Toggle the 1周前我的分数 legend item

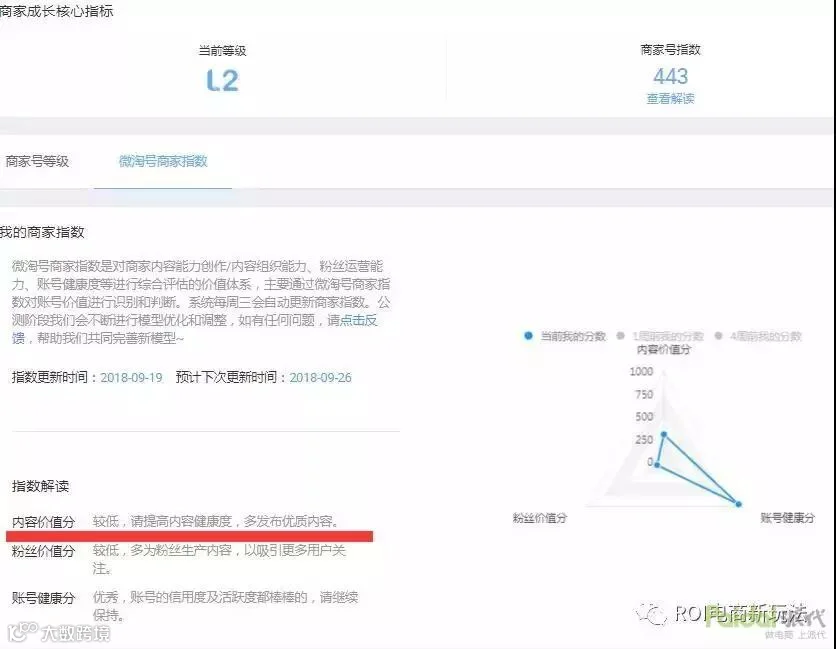(x=660, y=336)
